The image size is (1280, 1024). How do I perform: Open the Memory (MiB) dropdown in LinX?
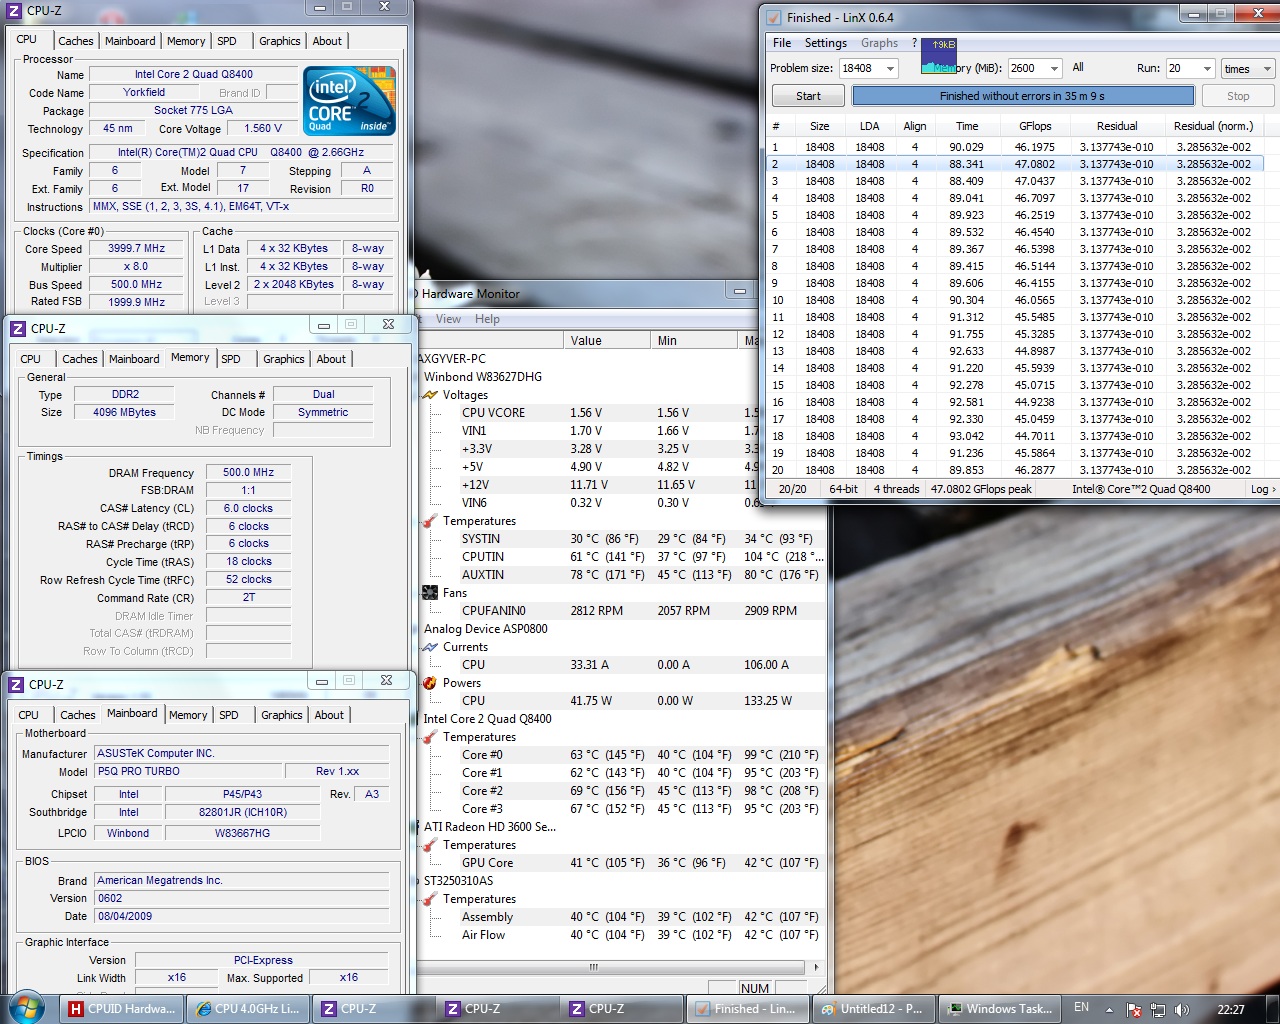click(x=1054, y=69)
